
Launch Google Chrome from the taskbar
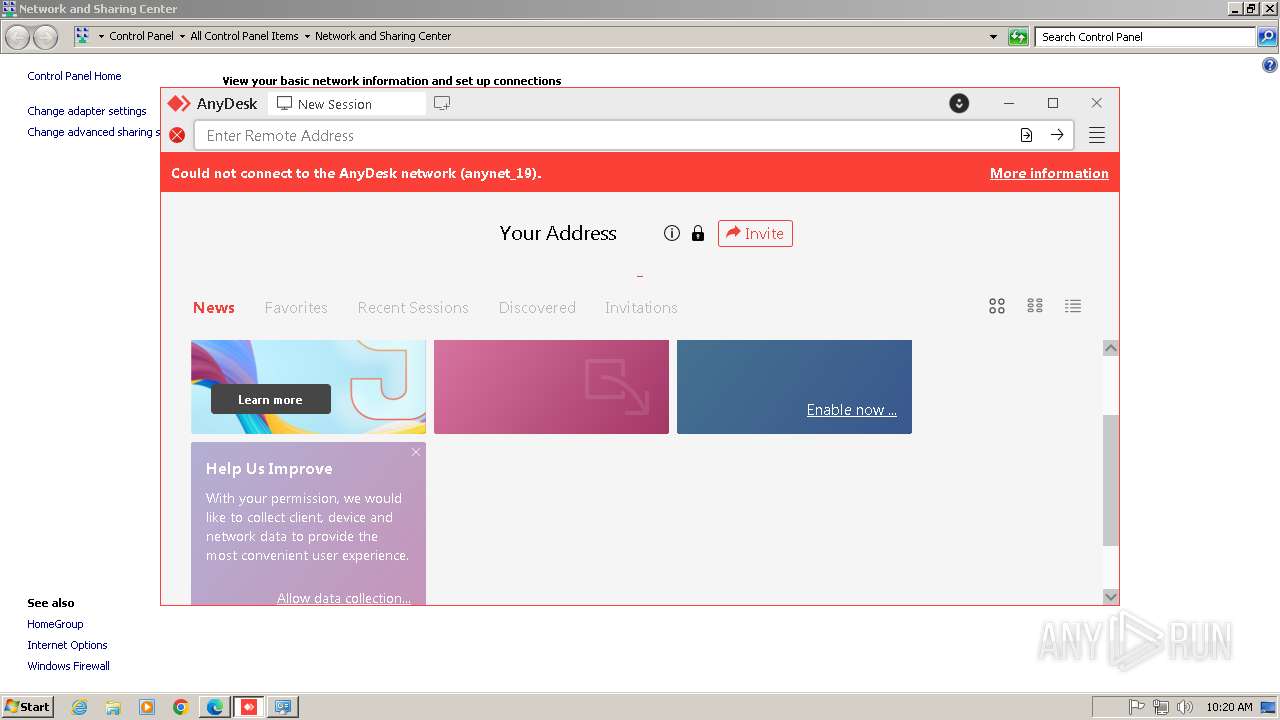(x=181, y=707)
